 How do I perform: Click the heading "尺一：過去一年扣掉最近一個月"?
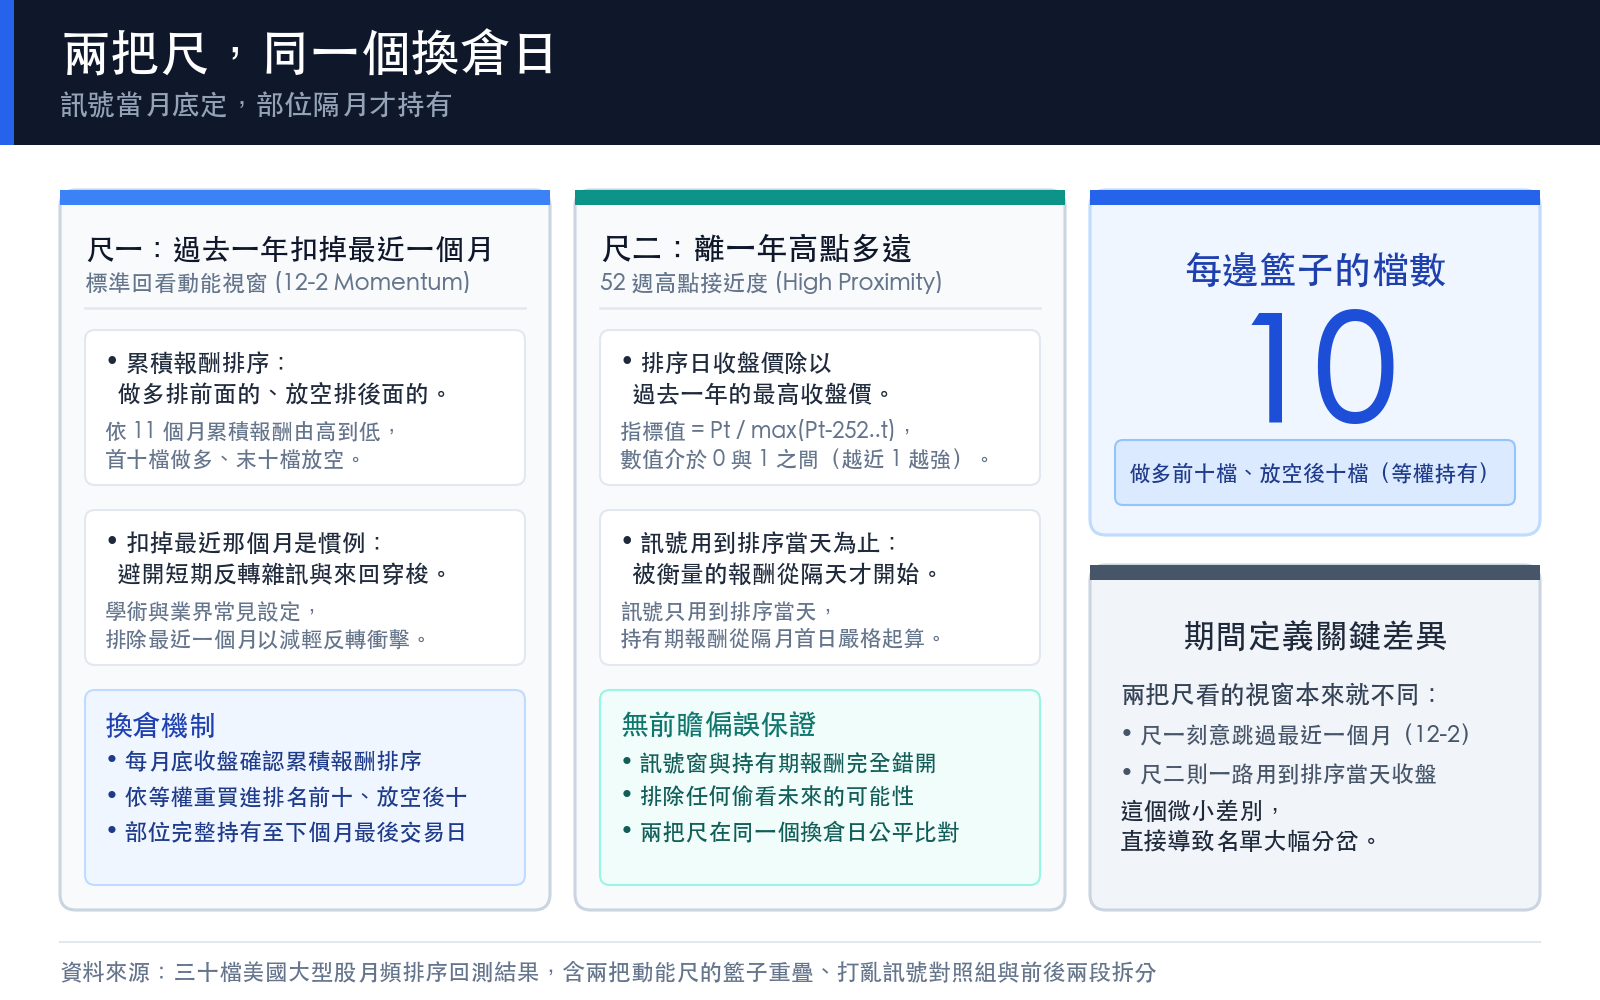click(x=290, y=249)
